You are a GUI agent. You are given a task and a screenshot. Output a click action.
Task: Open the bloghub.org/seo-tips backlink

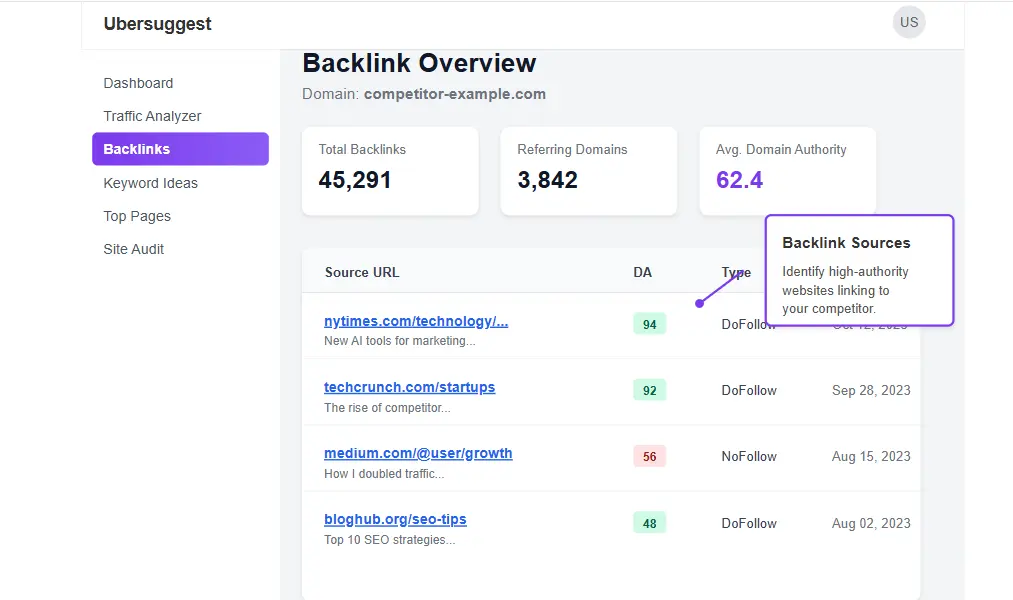click(x=395, y=519)
